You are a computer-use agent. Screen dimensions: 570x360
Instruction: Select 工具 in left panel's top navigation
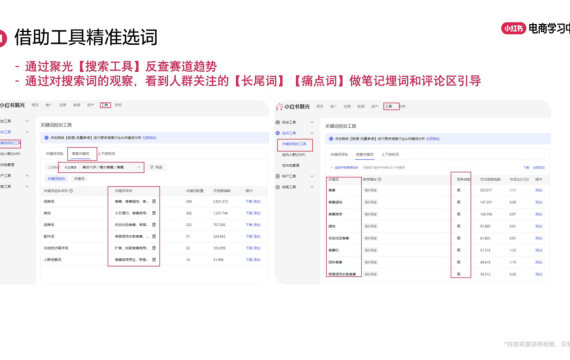pyautogui.click(x=105, y=105)
